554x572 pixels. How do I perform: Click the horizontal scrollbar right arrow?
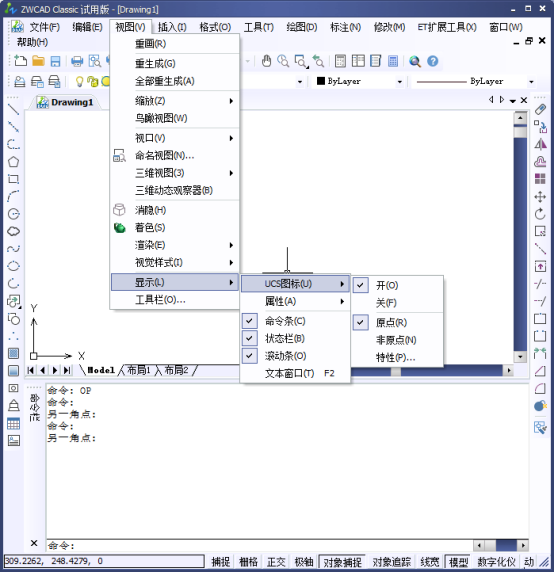(x=509, y=371)
